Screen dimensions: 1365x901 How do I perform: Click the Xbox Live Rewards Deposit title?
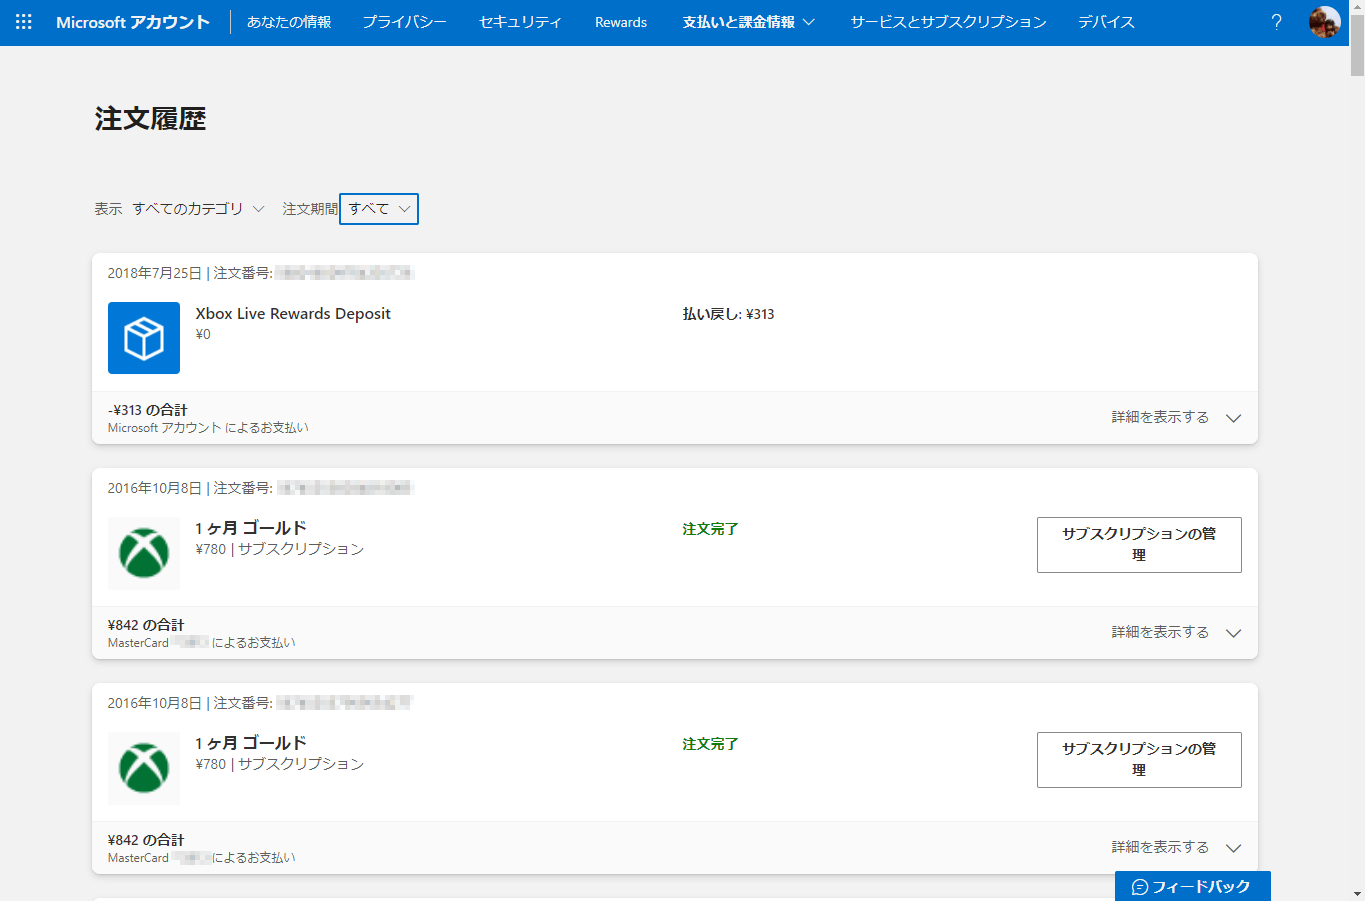293,314
